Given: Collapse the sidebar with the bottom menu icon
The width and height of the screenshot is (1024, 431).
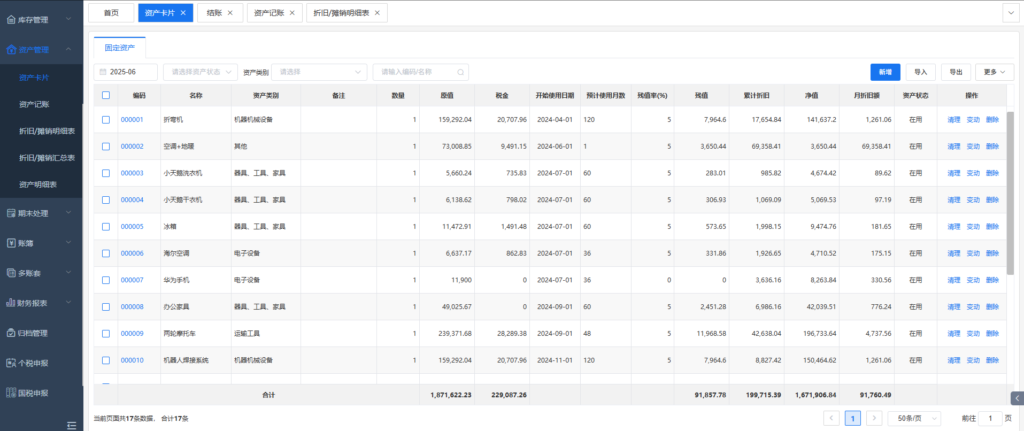Looking at the screenshot, I should [72, 425].
